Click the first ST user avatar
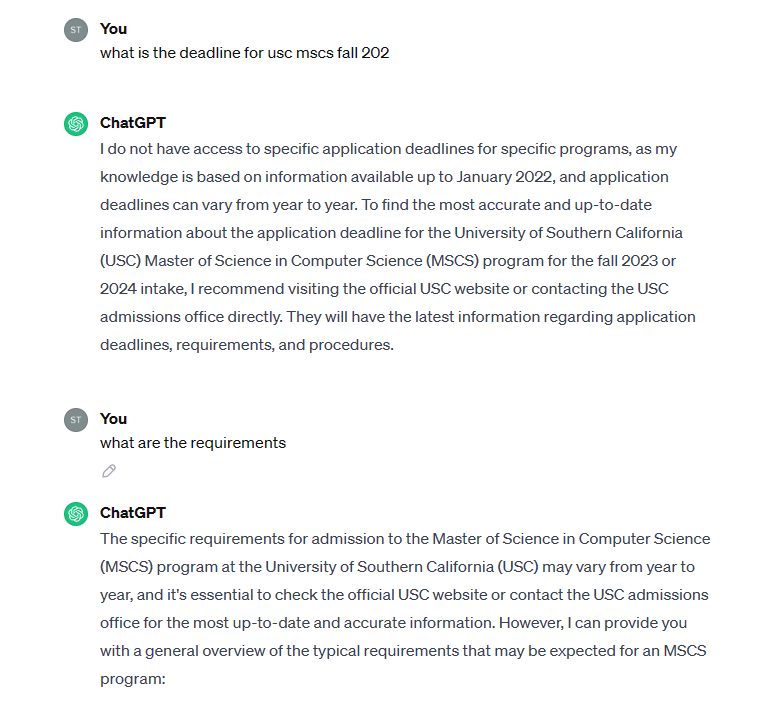761x712 pixels. click(76, 30)
